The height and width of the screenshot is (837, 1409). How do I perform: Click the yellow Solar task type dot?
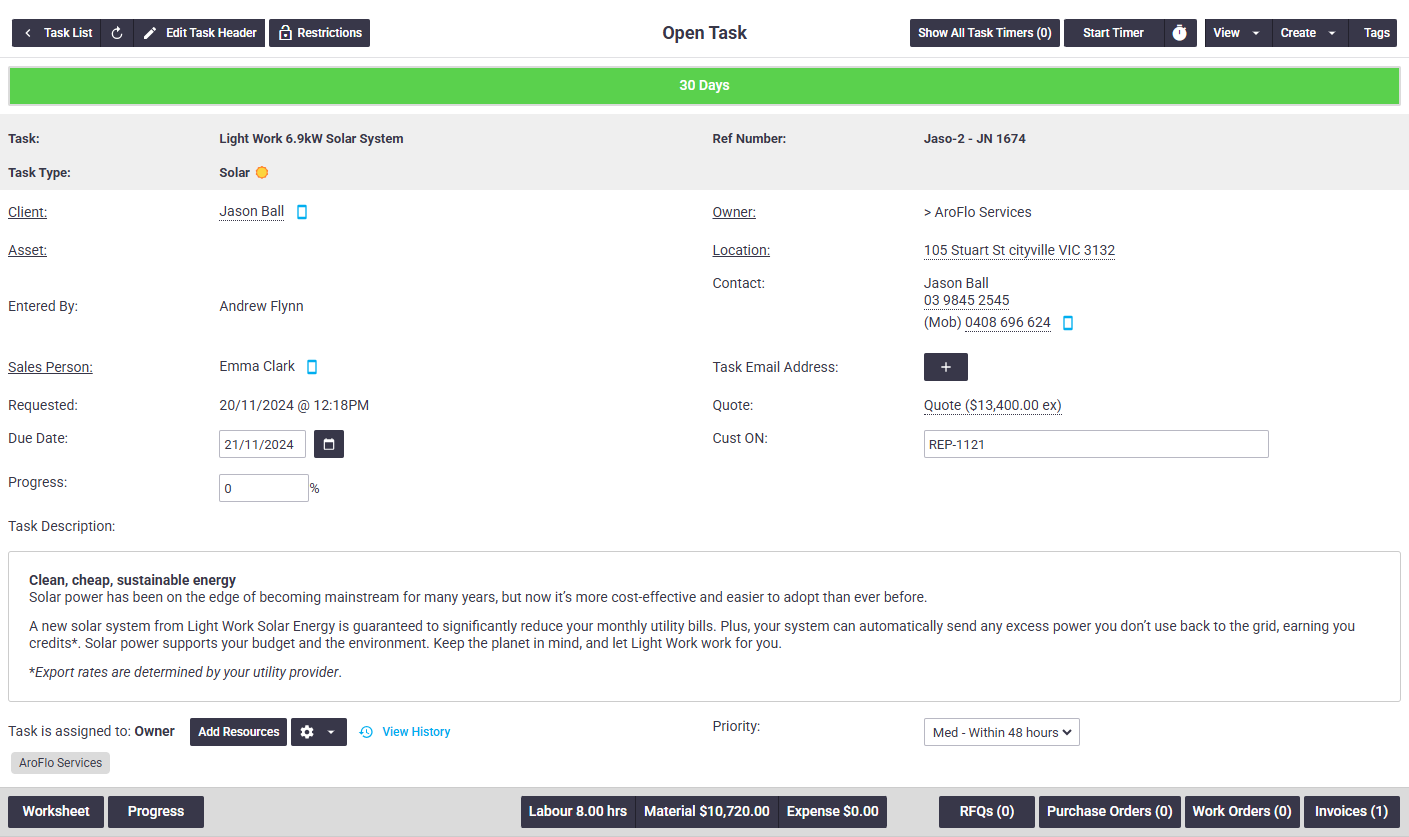pos(262,173)
